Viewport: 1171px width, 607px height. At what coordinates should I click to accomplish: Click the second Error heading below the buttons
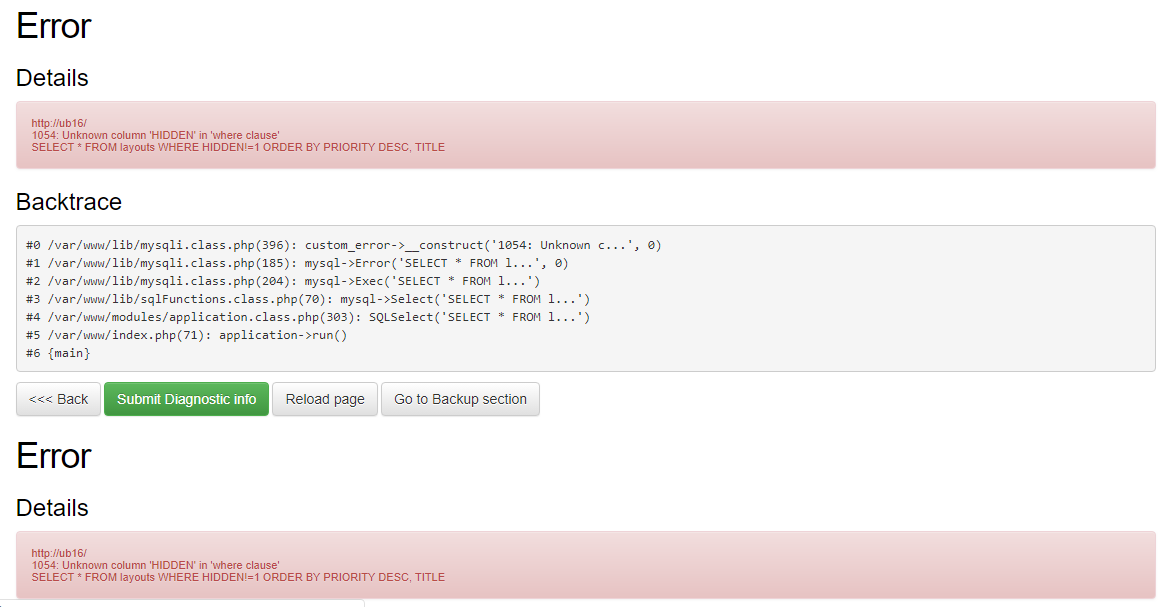(x=54, y=456)
